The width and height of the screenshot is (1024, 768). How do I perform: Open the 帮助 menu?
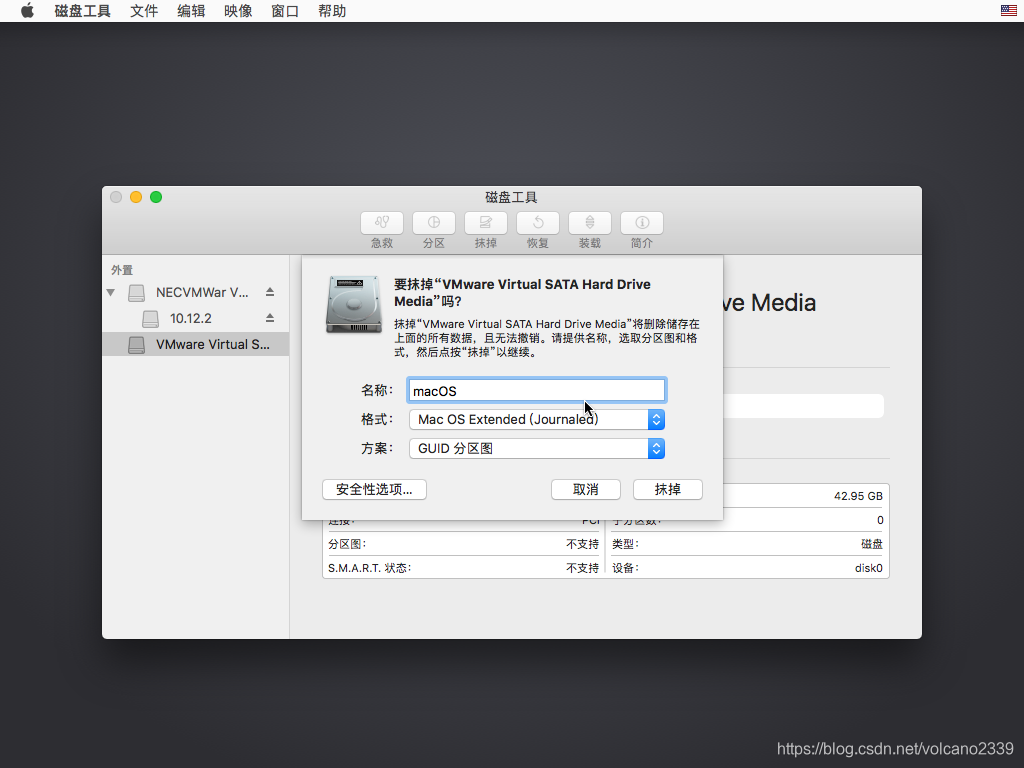(x=332, y=11)
